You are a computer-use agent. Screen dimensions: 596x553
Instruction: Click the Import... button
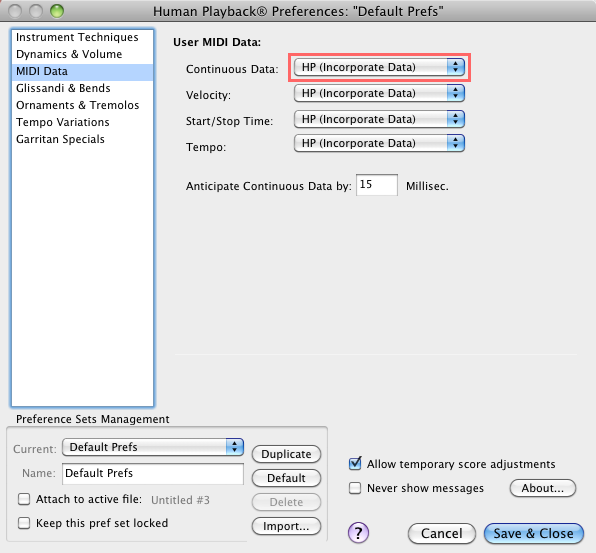point(286,526)
